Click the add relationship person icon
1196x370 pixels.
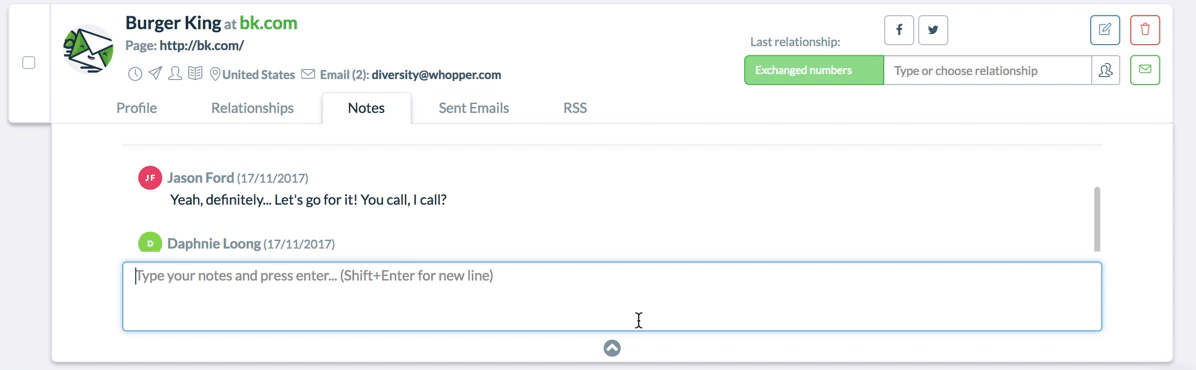click(x=1105, y=70)
